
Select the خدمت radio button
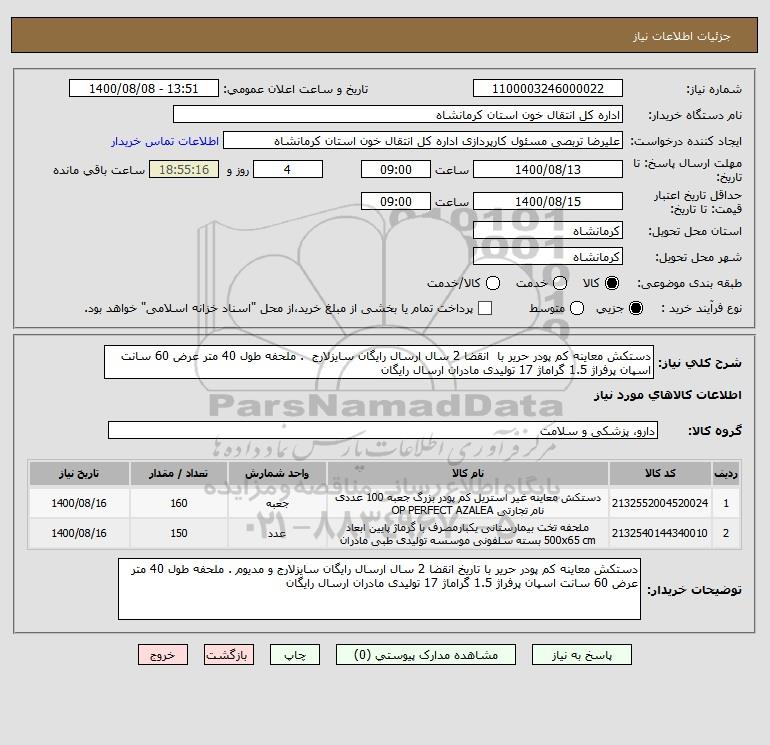point(560,283)
